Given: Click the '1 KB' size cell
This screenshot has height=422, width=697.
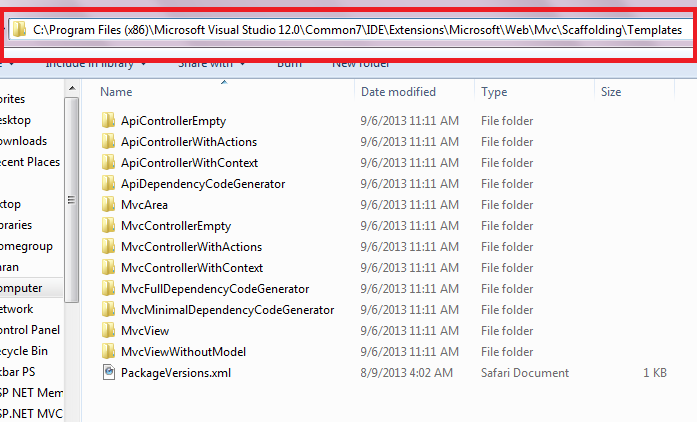Looking at the screenshot, I should 655,373.
